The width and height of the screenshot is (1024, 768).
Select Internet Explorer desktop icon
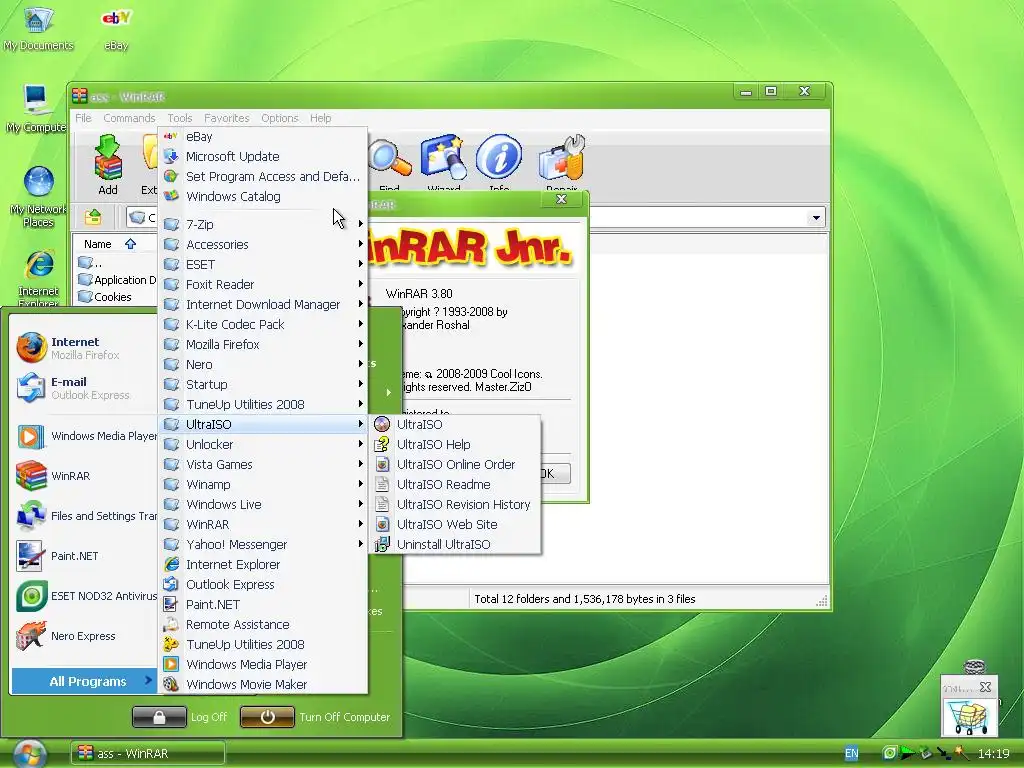pos(39,278)
